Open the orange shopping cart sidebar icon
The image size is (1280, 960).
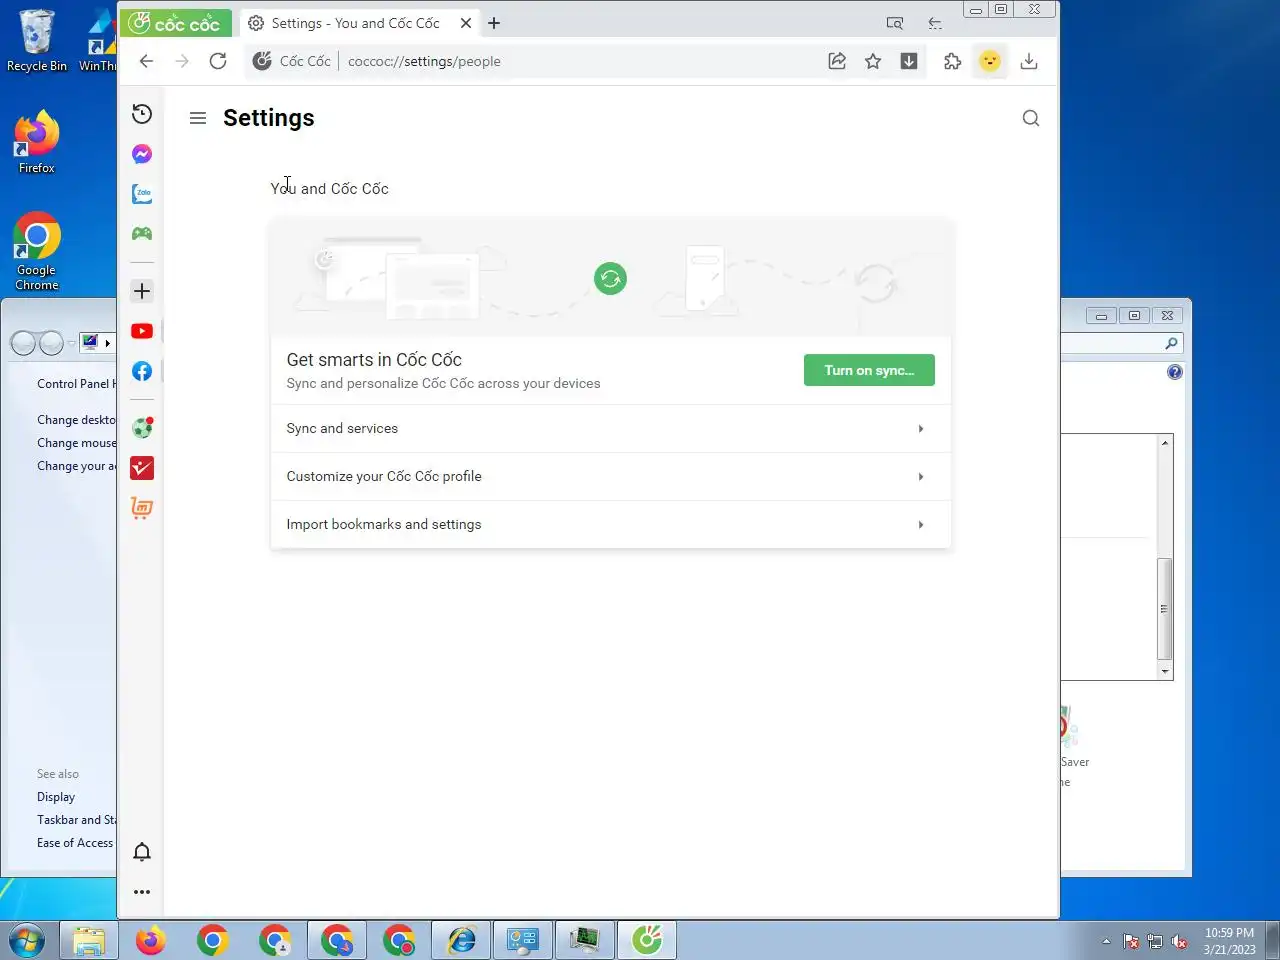(142, 508)
